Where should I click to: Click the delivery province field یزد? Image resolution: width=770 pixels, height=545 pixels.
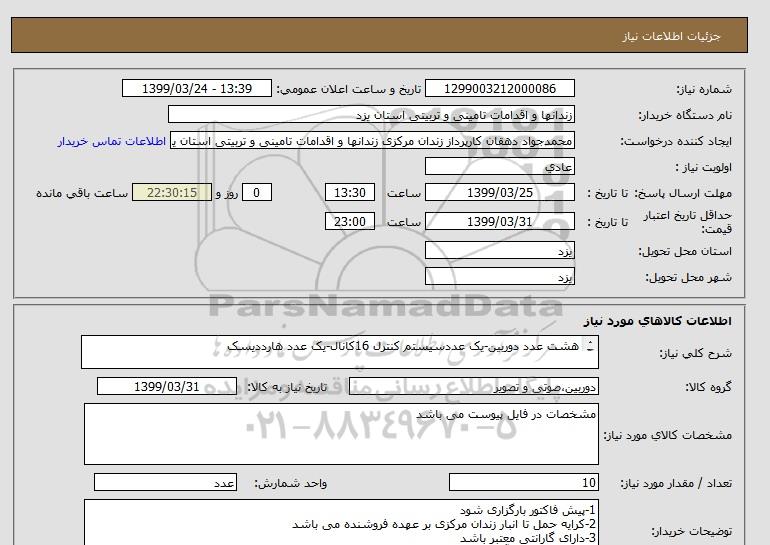point(499,250)
